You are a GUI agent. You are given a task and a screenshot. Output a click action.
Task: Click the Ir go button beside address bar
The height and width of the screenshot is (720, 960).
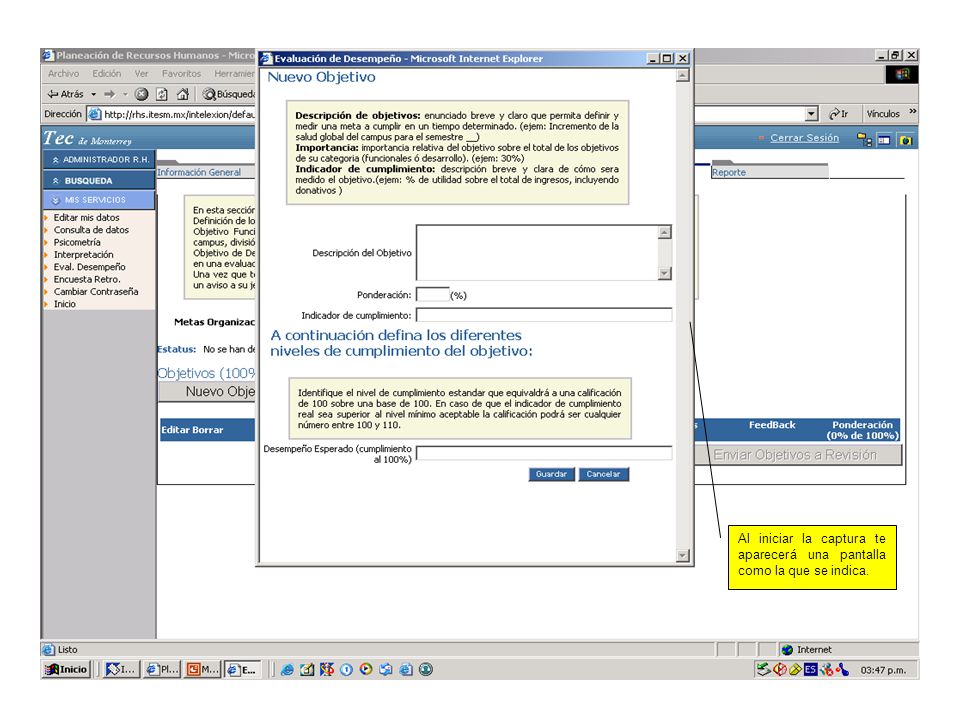pyautogui.click(x=838, y=114)
